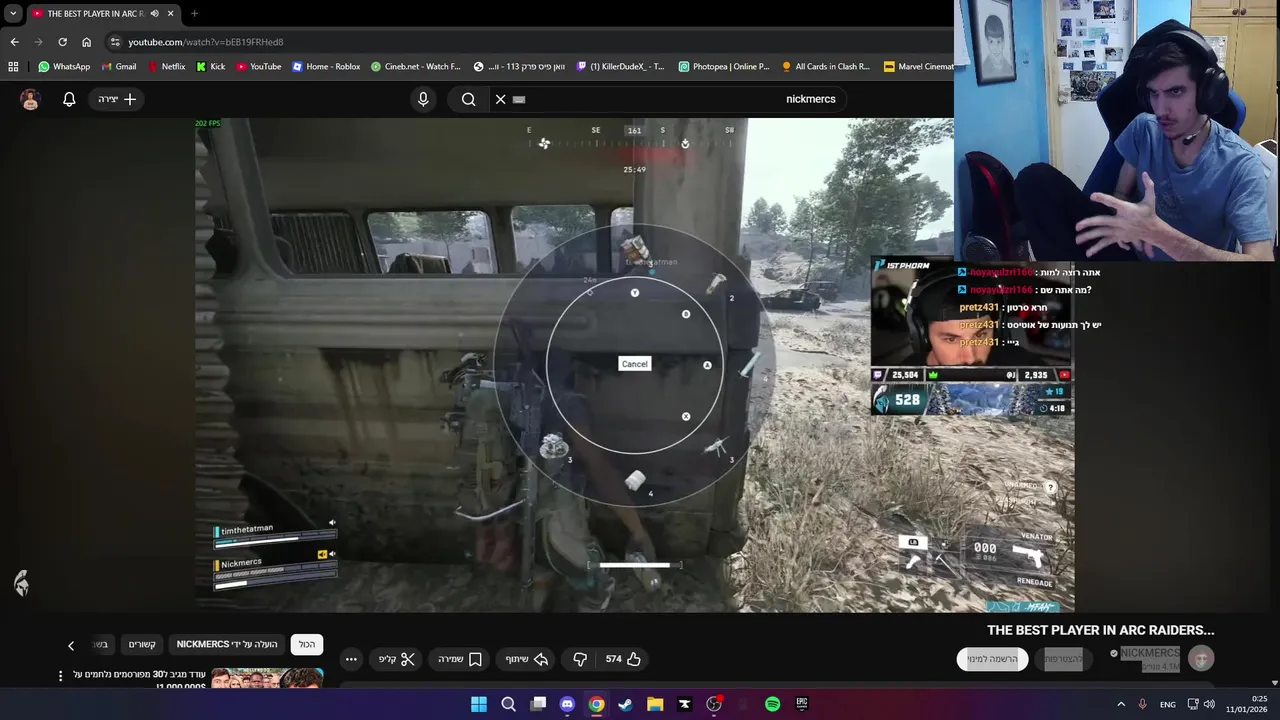Select the 'העלה על ידי NICKMERCS' chip
The height and width of the screenshot is (720, 1280).
point(227,645)
